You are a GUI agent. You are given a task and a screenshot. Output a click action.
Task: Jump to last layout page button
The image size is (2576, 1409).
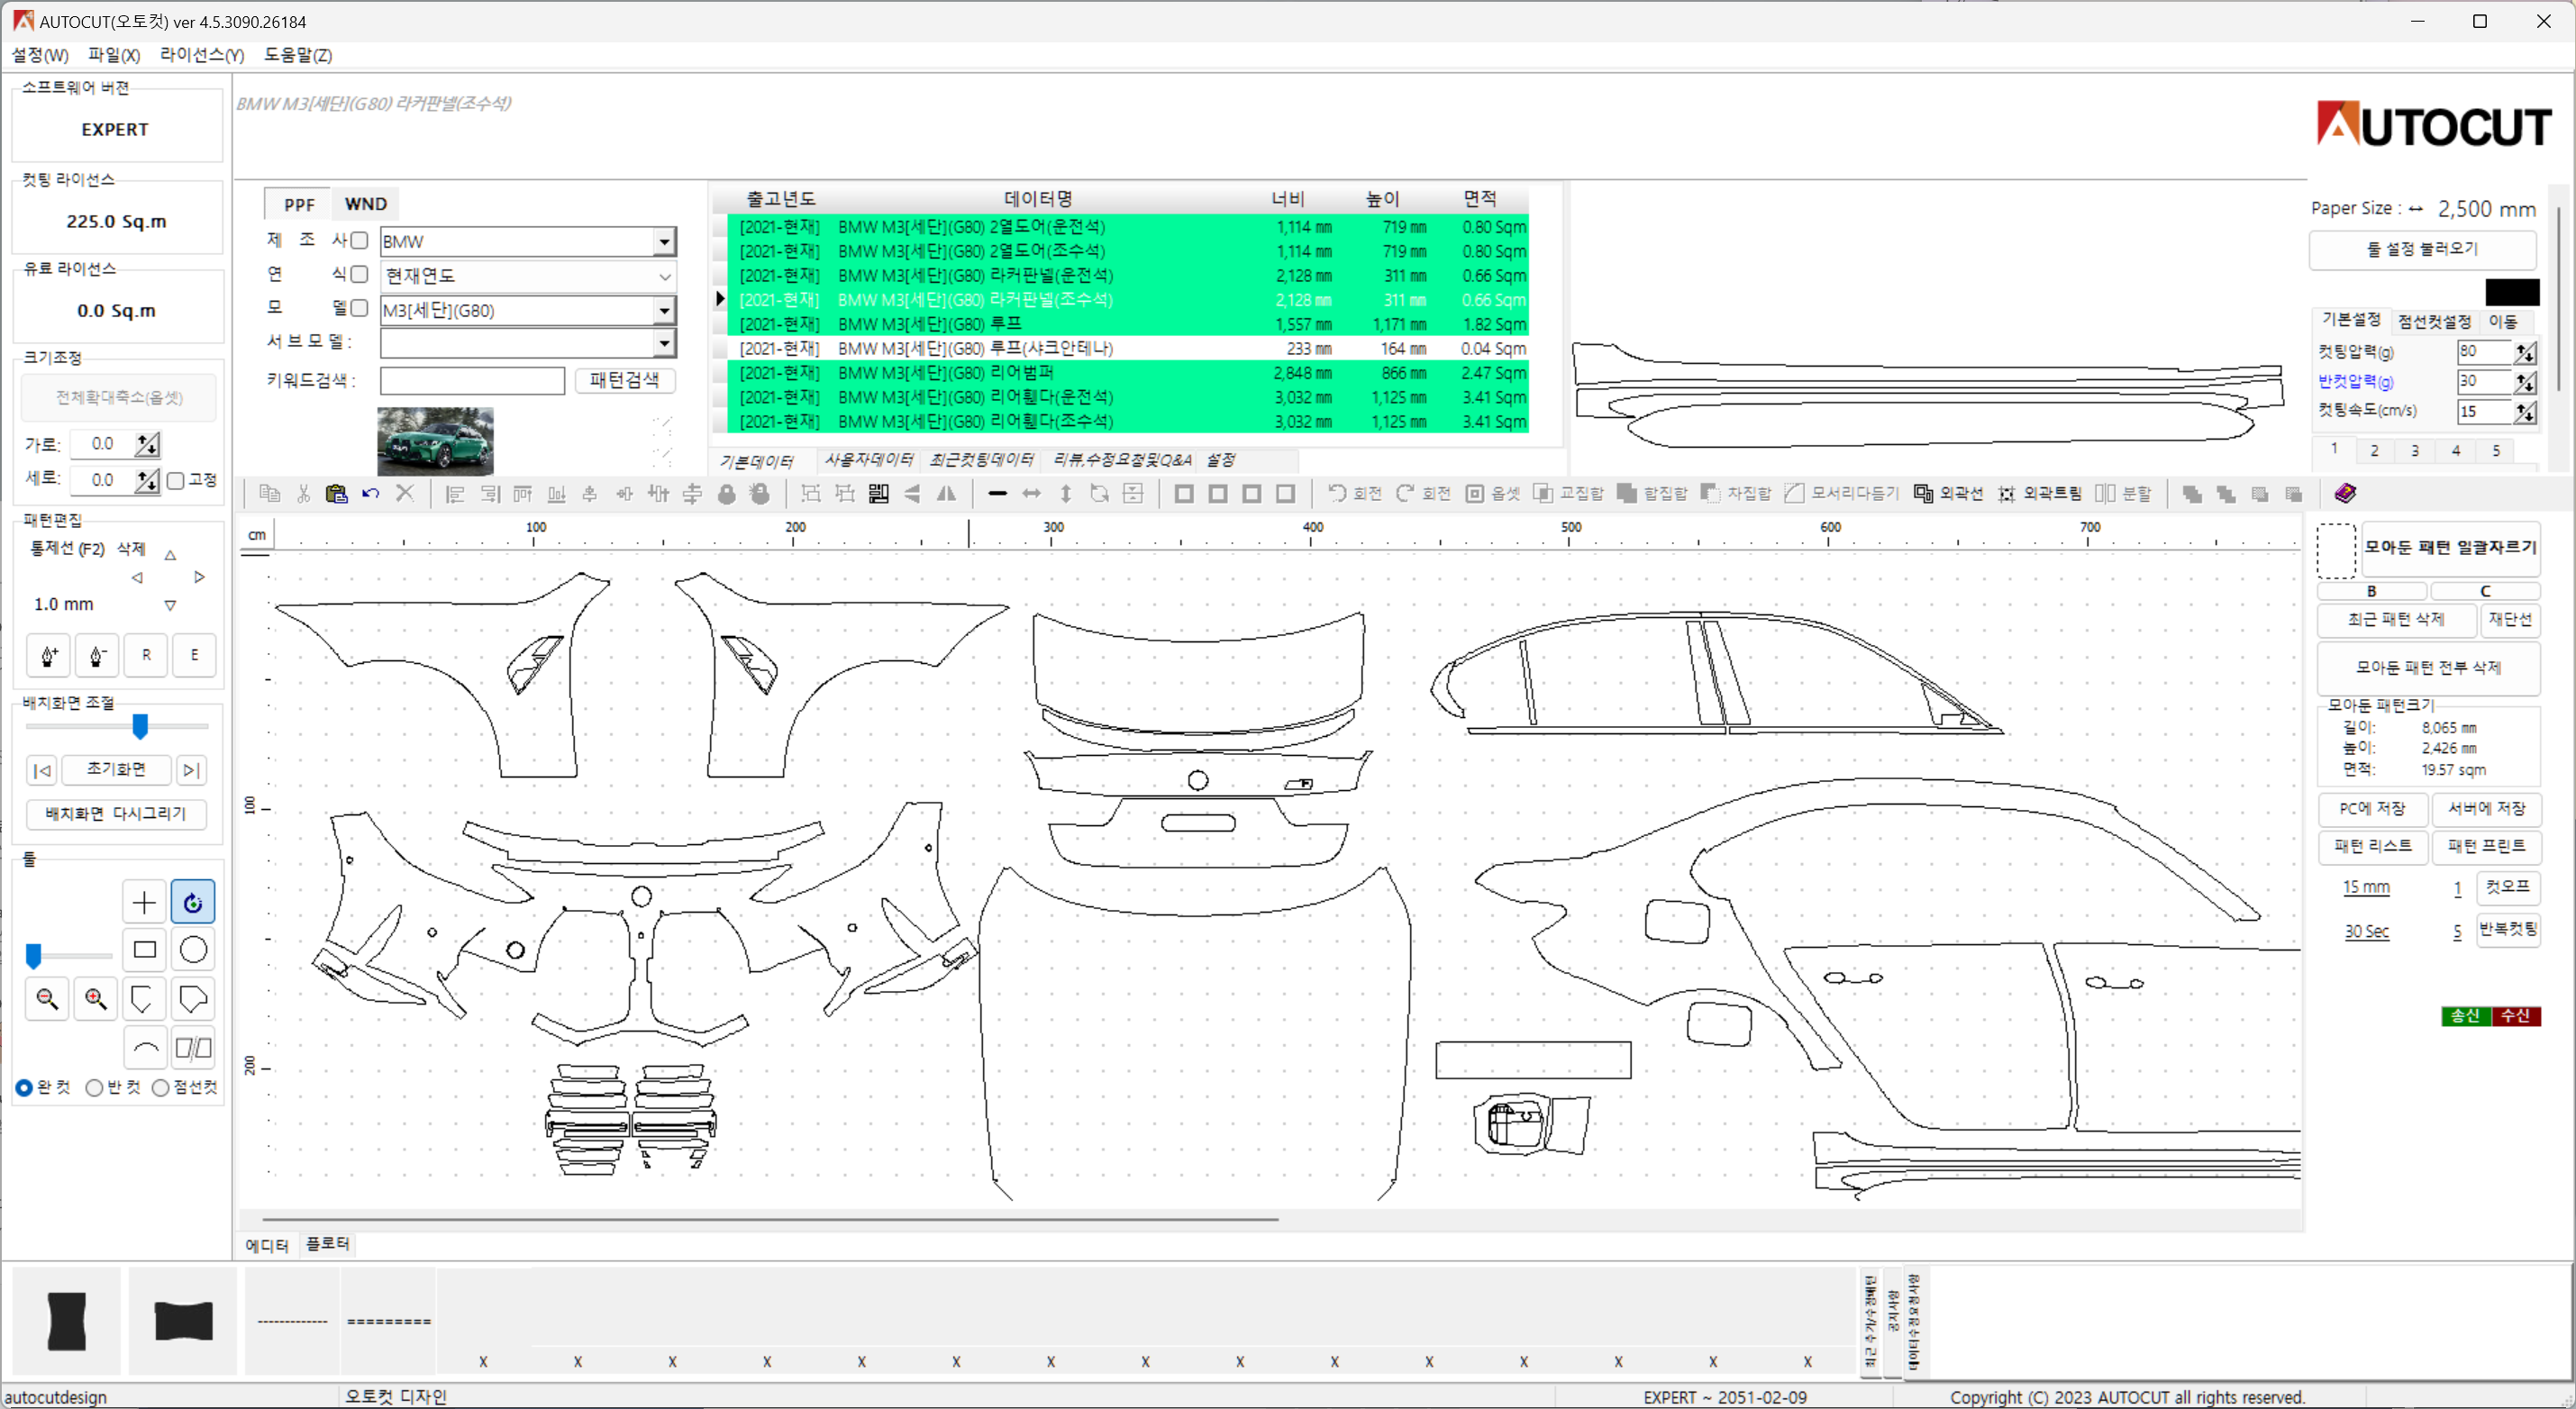click(191, 770)
